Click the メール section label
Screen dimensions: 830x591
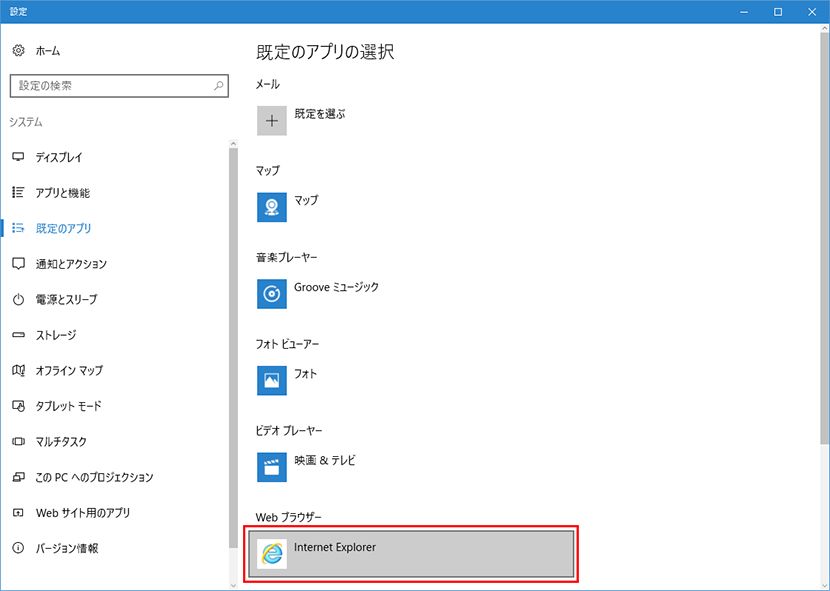pos(267,84)
